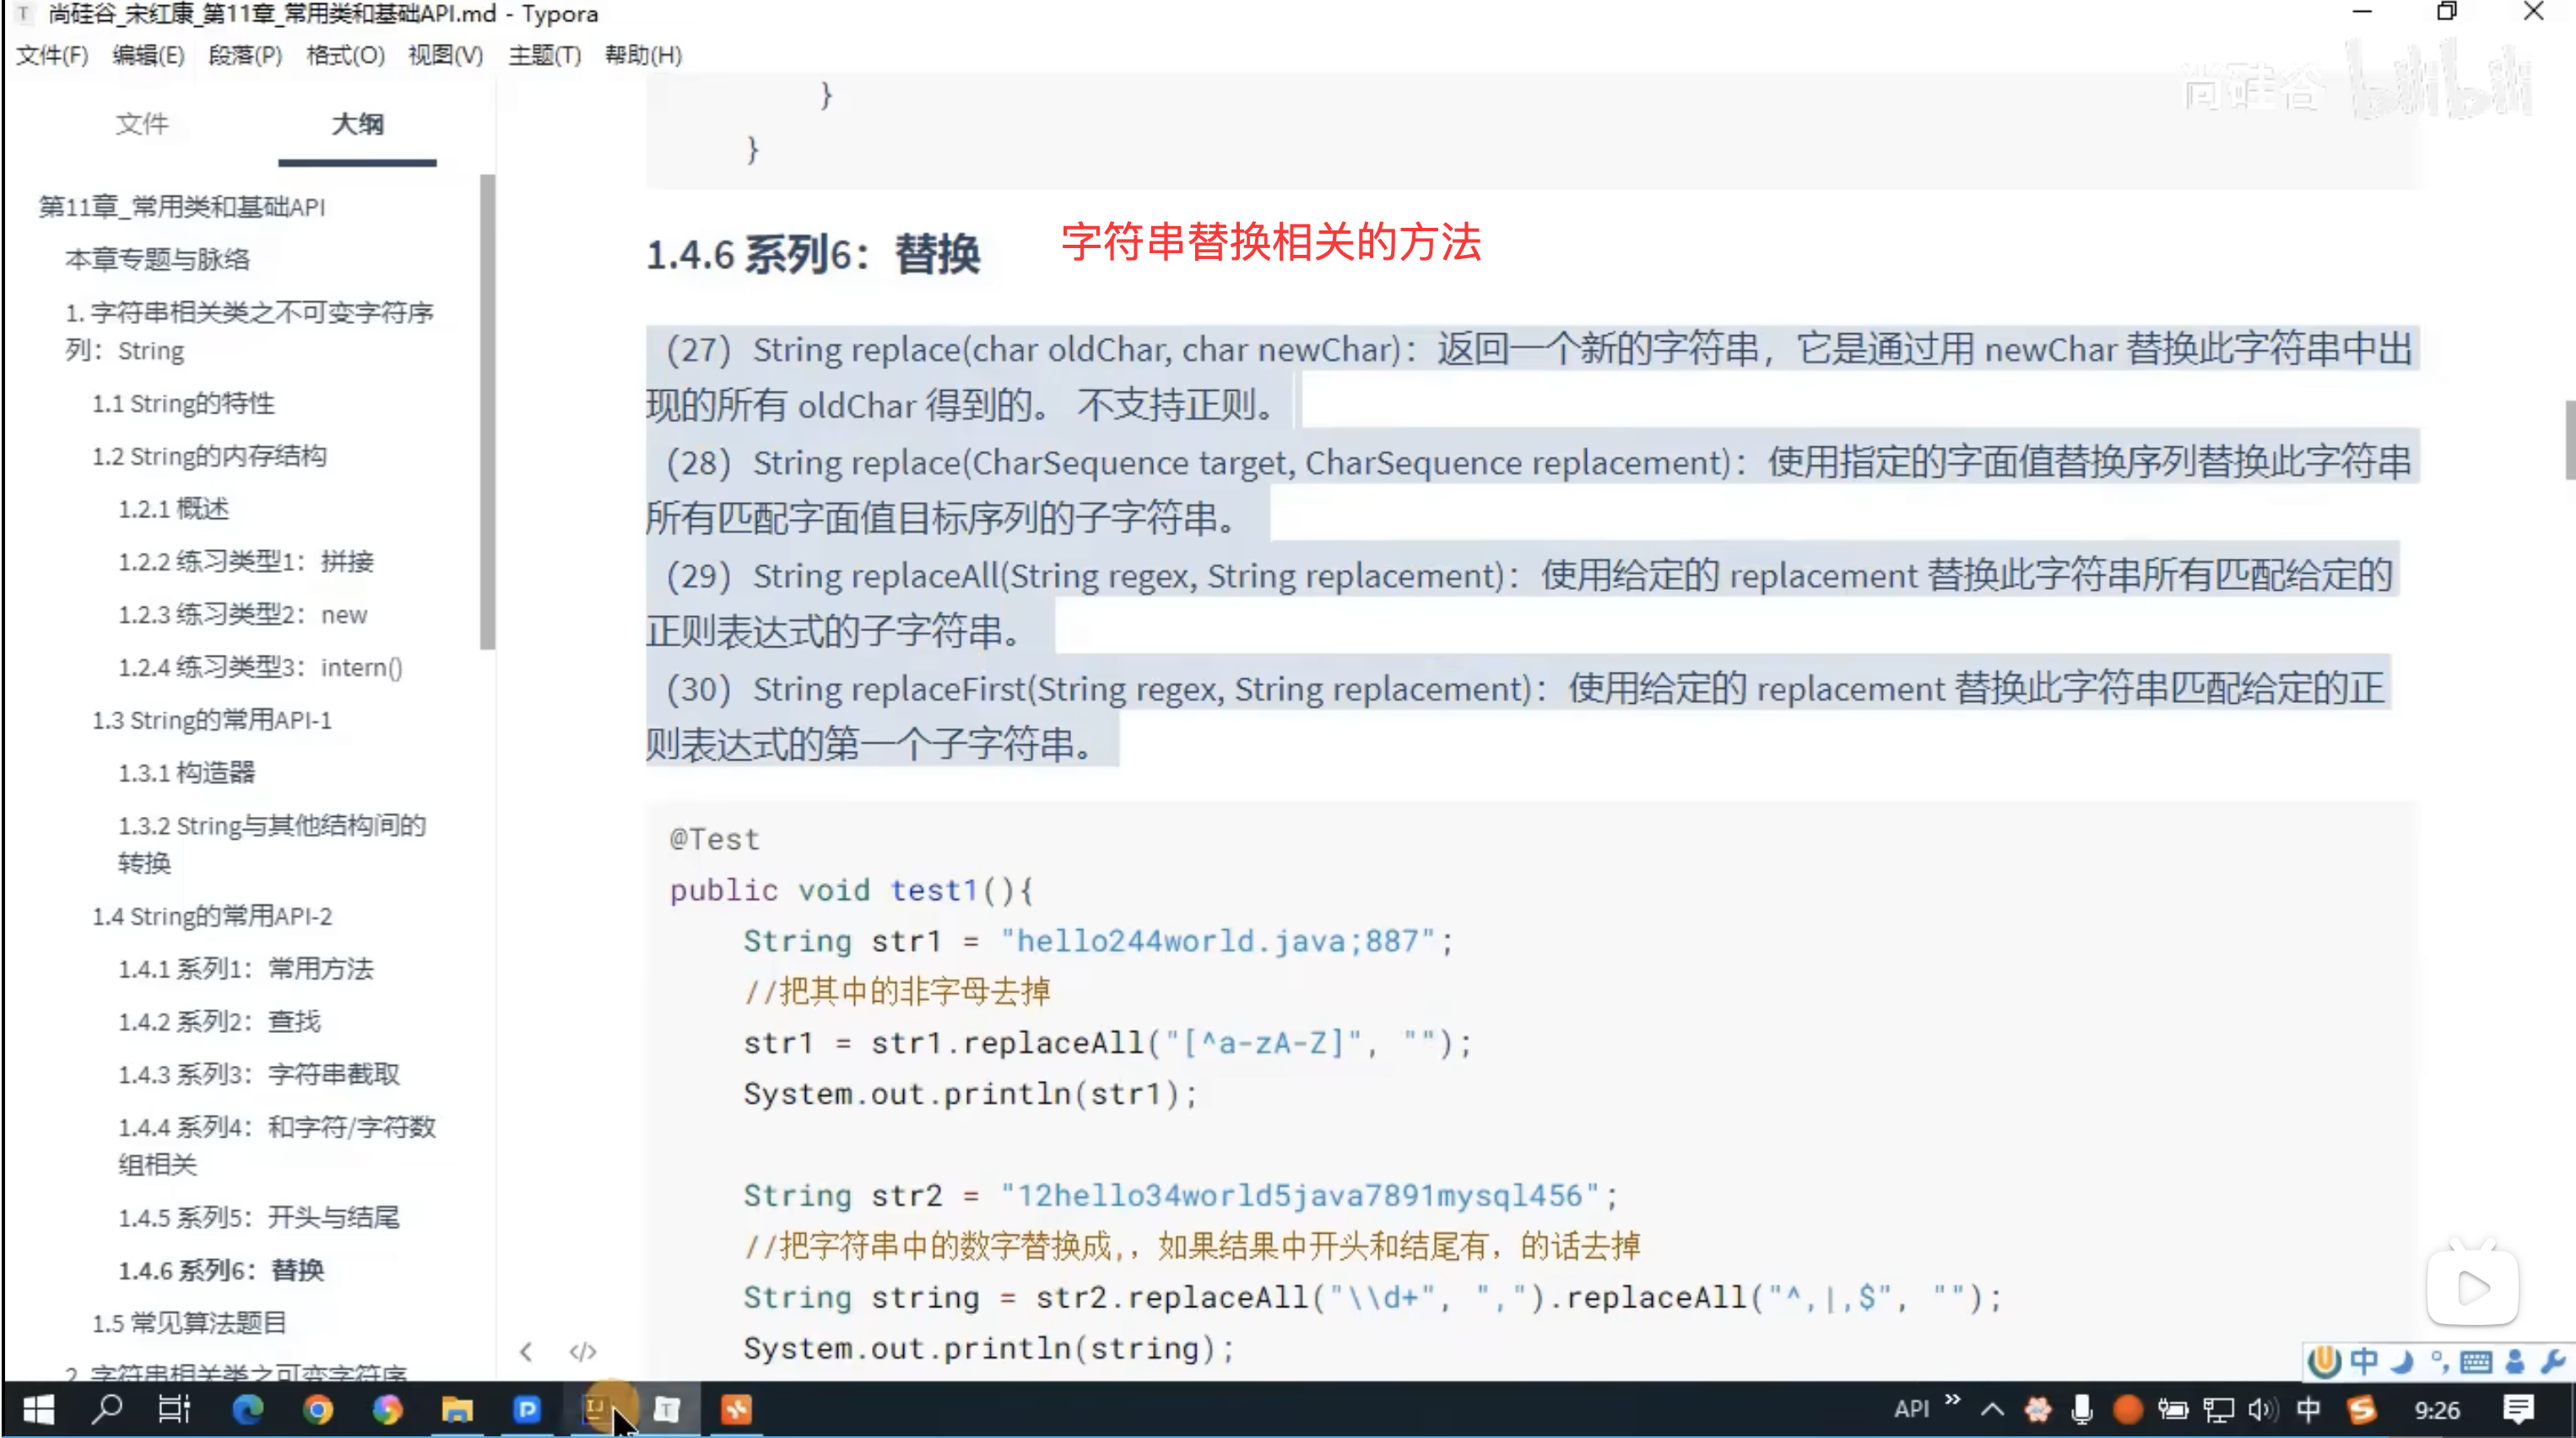Click the Sogou input tray icon
Image resolution: width=2576 pixels, height=1438 pixels.
(x=2361, y=1410)
